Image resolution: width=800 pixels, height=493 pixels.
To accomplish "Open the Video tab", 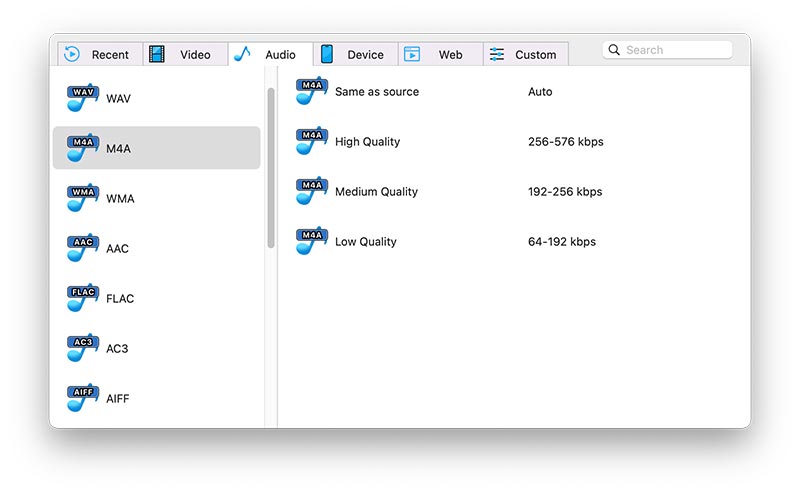I will pyautogui.click(x=185, y=55).
